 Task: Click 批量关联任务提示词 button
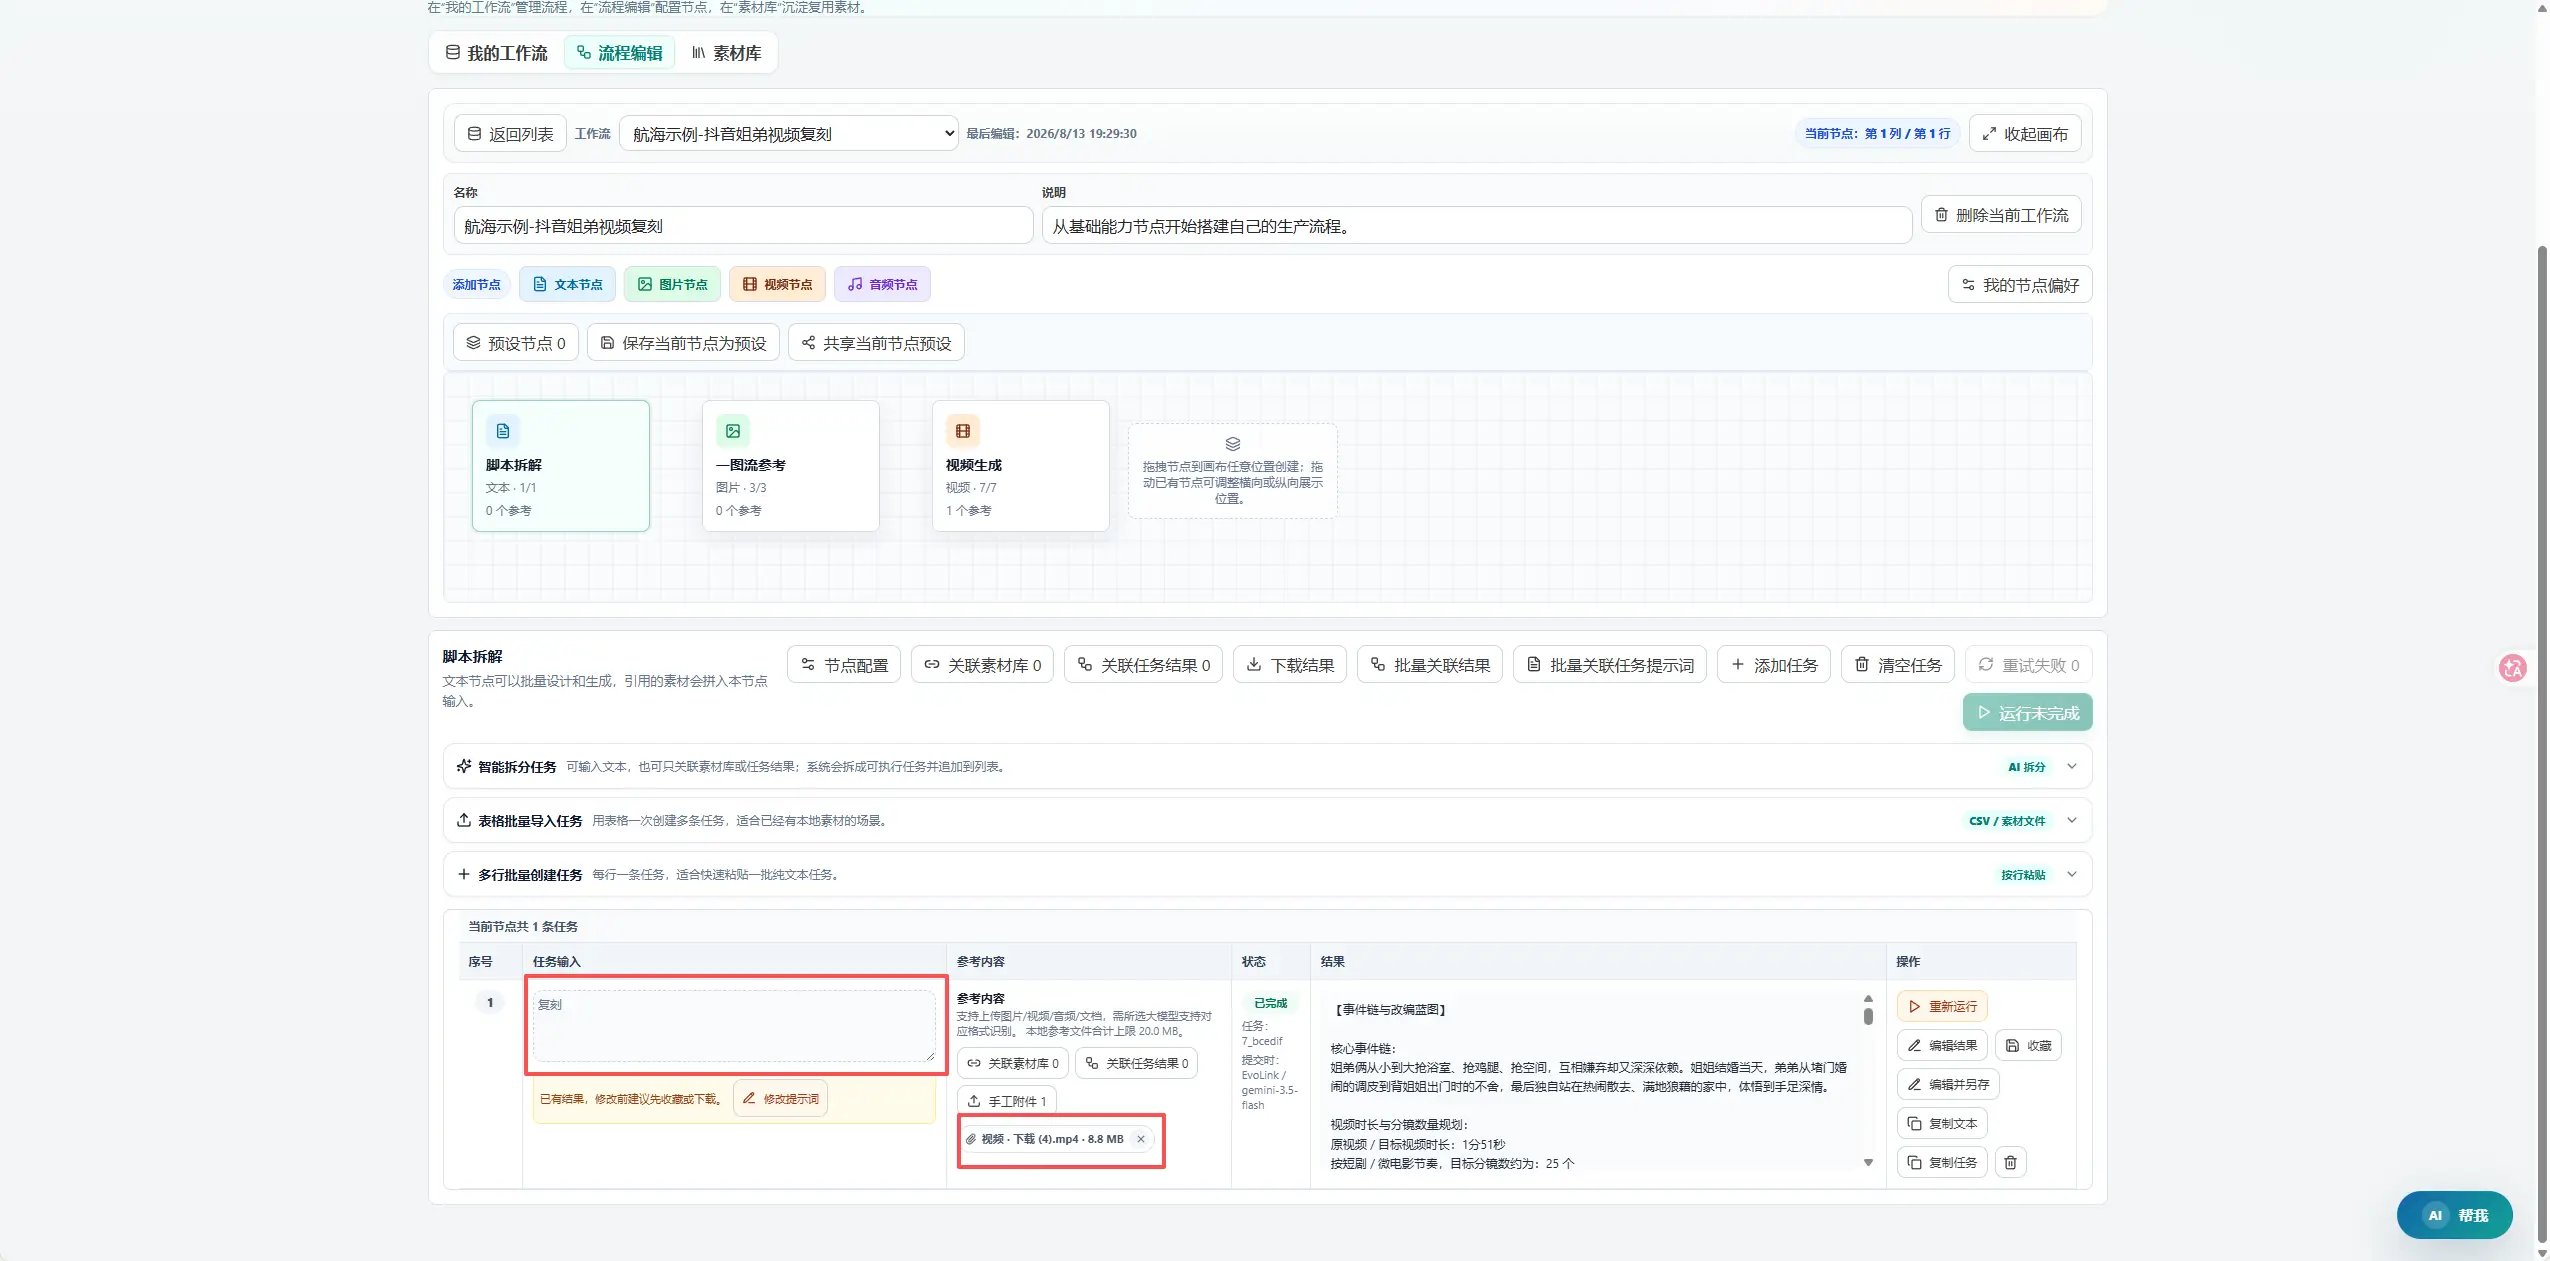[x=1610, y=665]
